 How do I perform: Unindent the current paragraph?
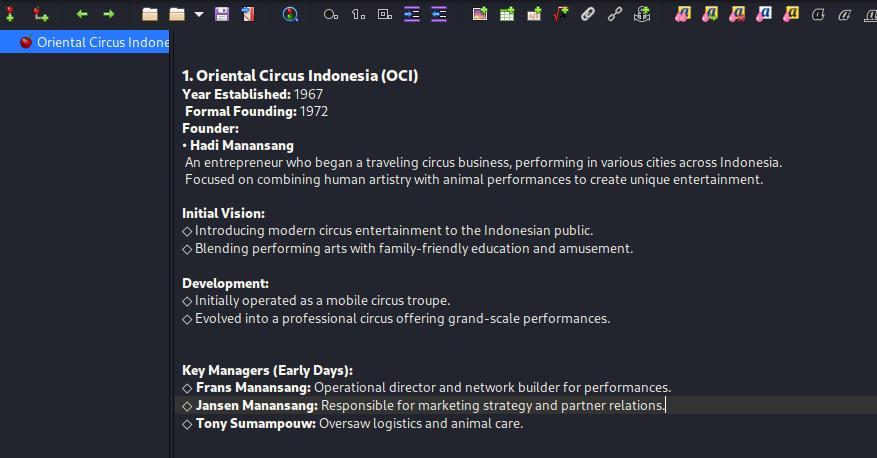point(439,14)
